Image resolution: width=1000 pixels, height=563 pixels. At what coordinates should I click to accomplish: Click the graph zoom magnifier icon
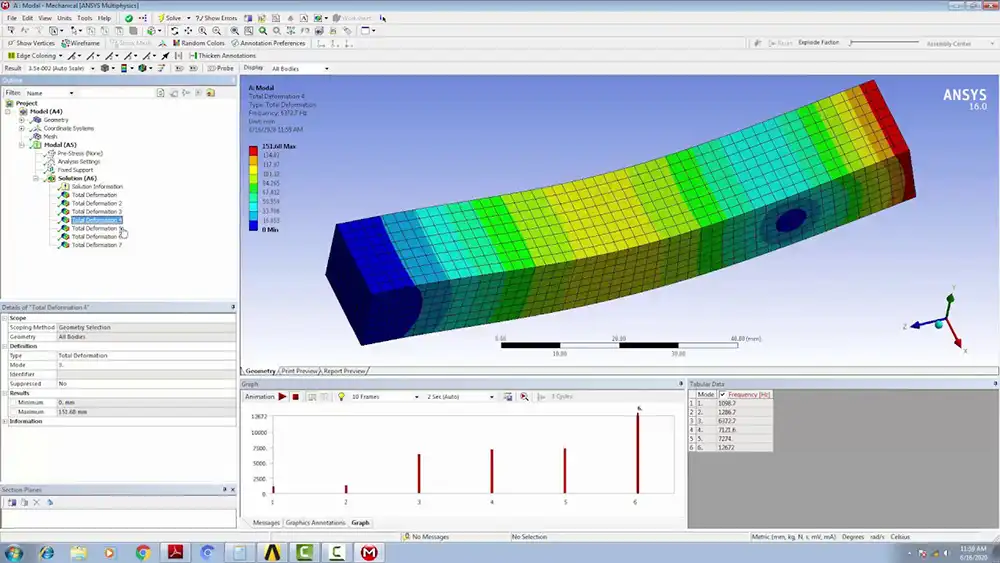[x=524, y=397]
